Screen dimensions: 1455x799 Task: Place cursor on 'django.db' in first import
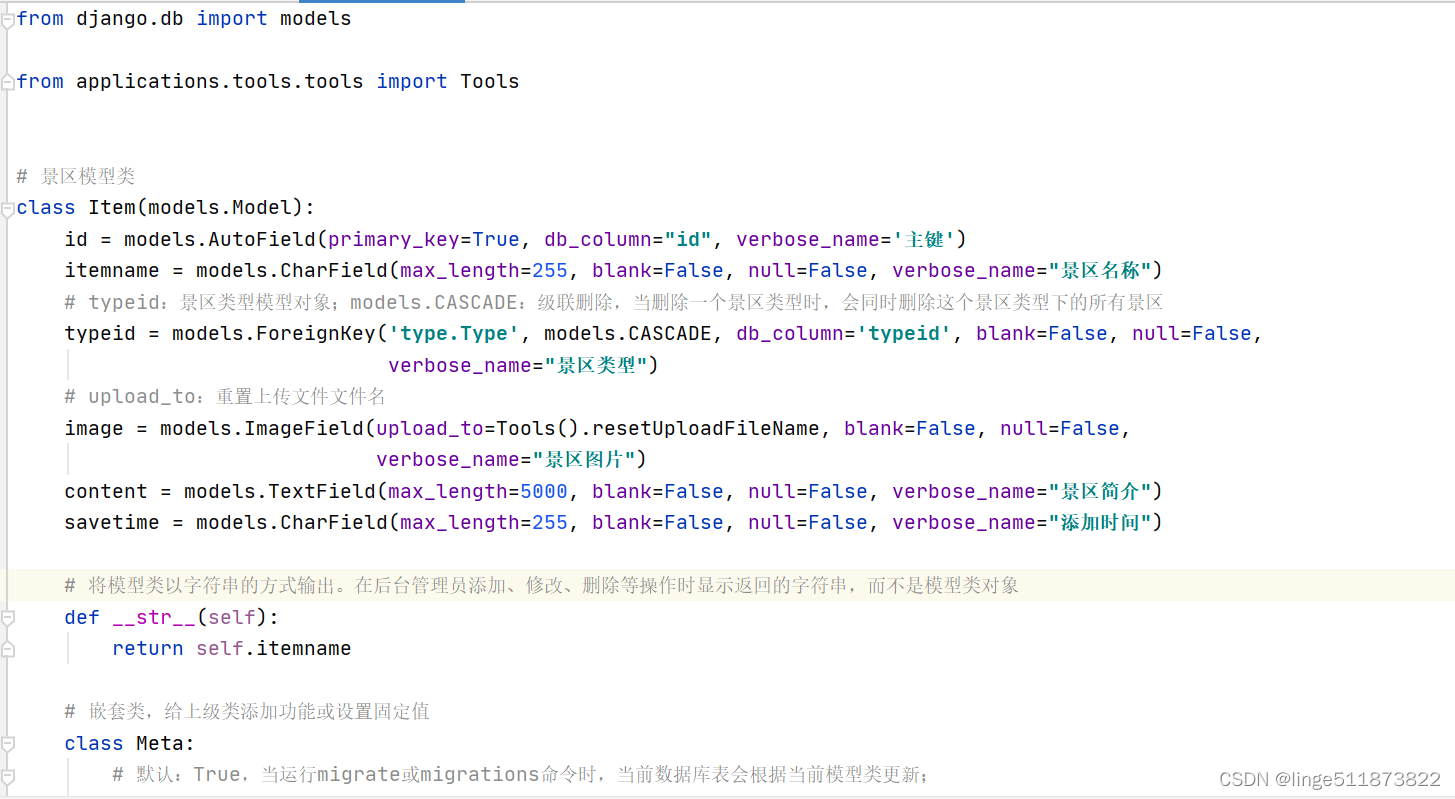pyautogui.click(x=130, y=19)
